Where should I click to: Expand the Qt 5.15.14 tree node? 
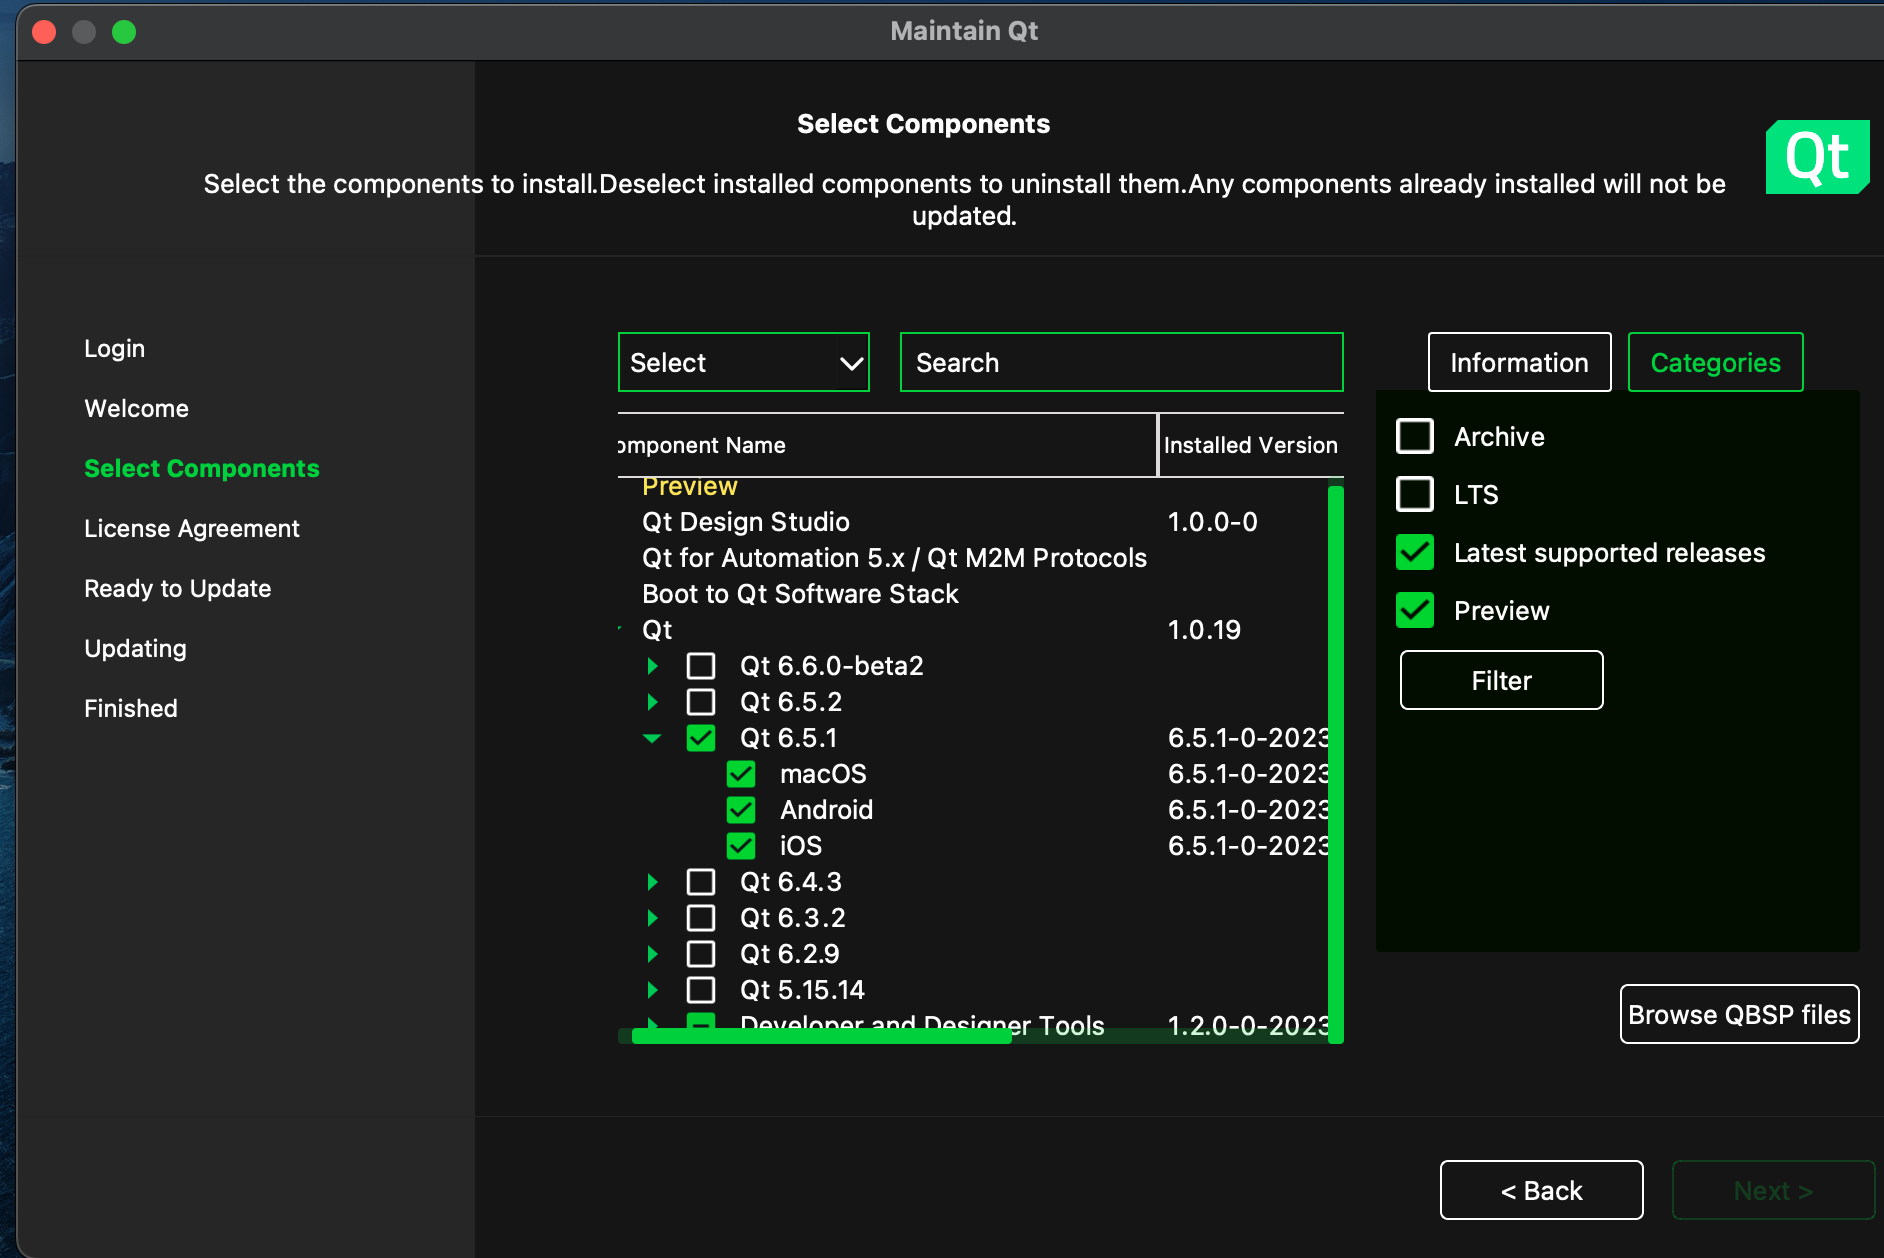[x=652, y=990]
